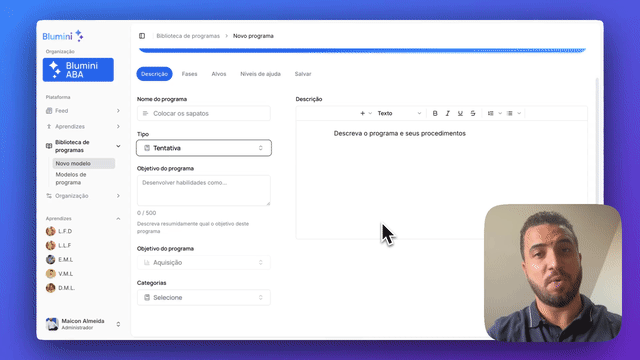Screen dimensions: 640x360
Task: Click the Feed icon in sidebar
Action: pos(49,111)
